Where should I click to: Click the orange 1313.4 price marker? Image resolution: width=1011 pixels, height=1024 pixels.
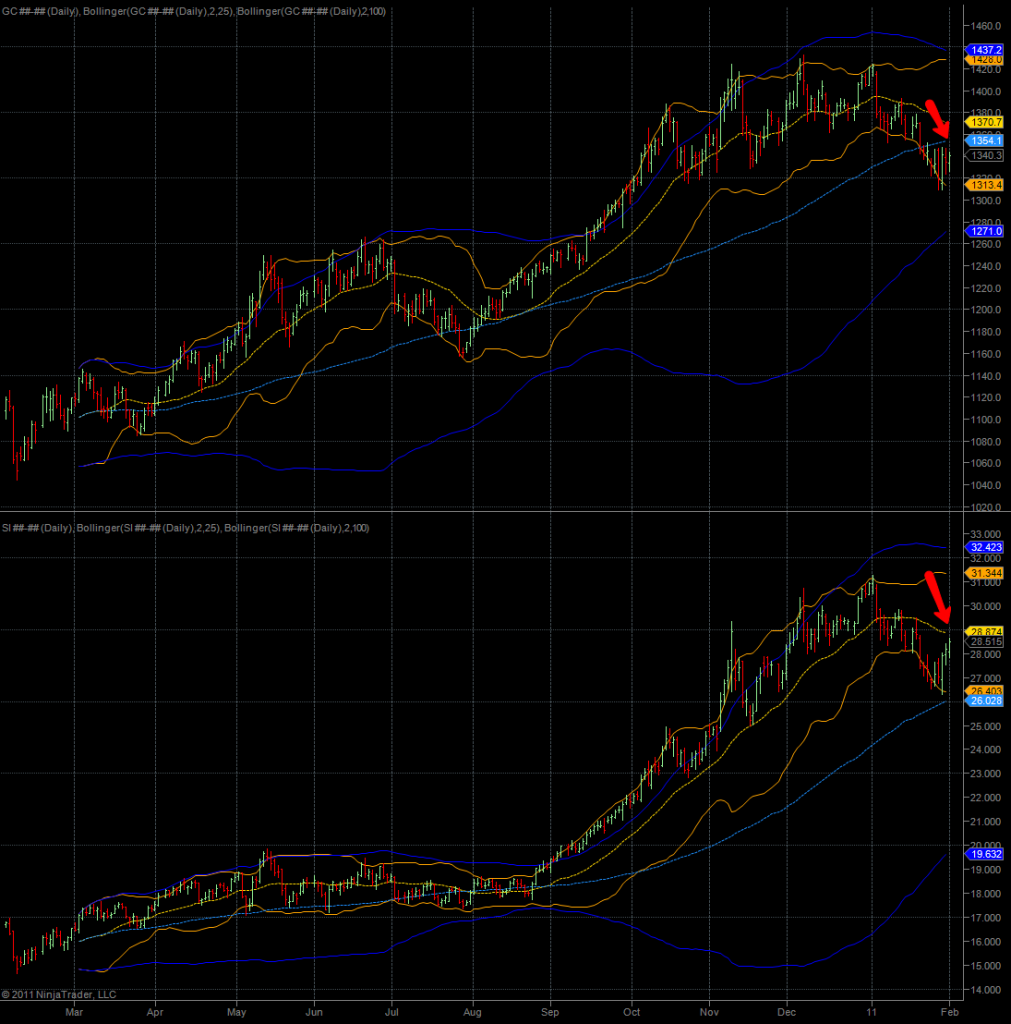pos(986,183)
